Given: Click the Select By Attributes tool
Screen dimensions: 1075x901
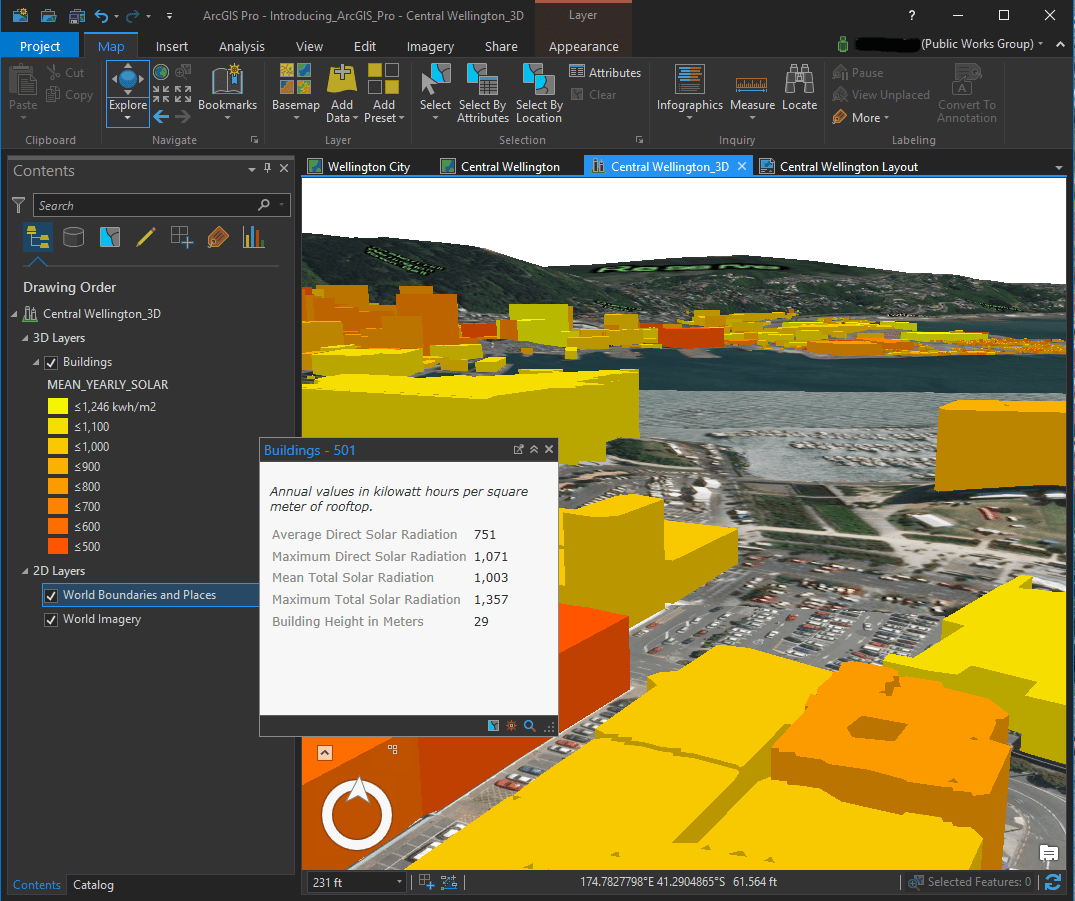Looking at the screenshot, I should [482, 92].
